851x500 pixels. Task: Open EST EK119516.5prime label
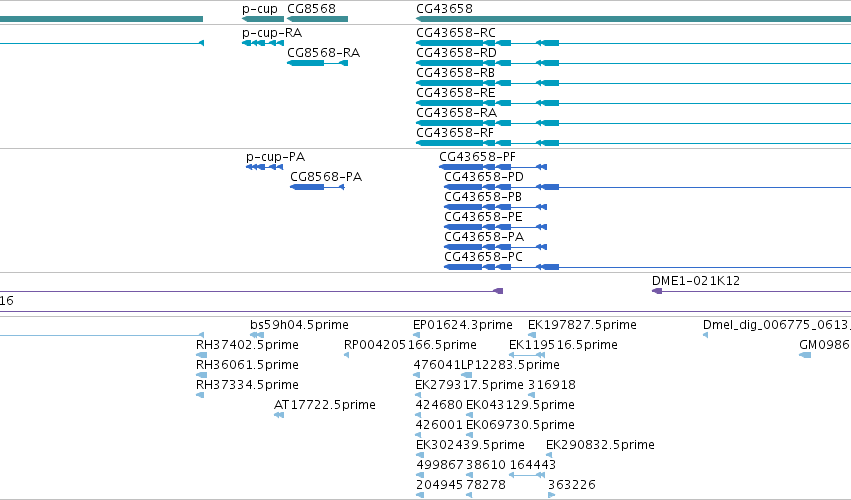click(563, 345)
